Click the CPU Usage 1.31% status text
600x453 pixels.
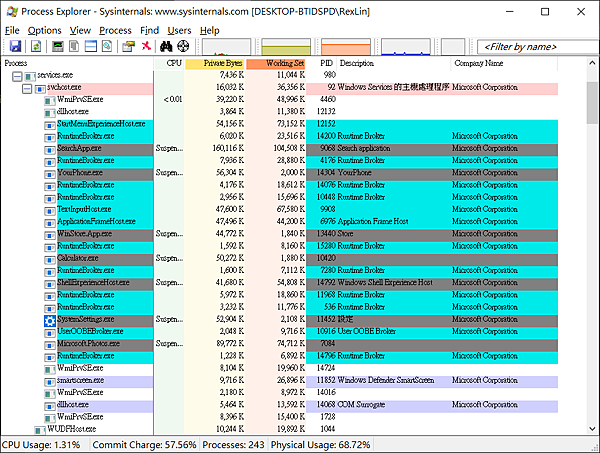(41, 445)
